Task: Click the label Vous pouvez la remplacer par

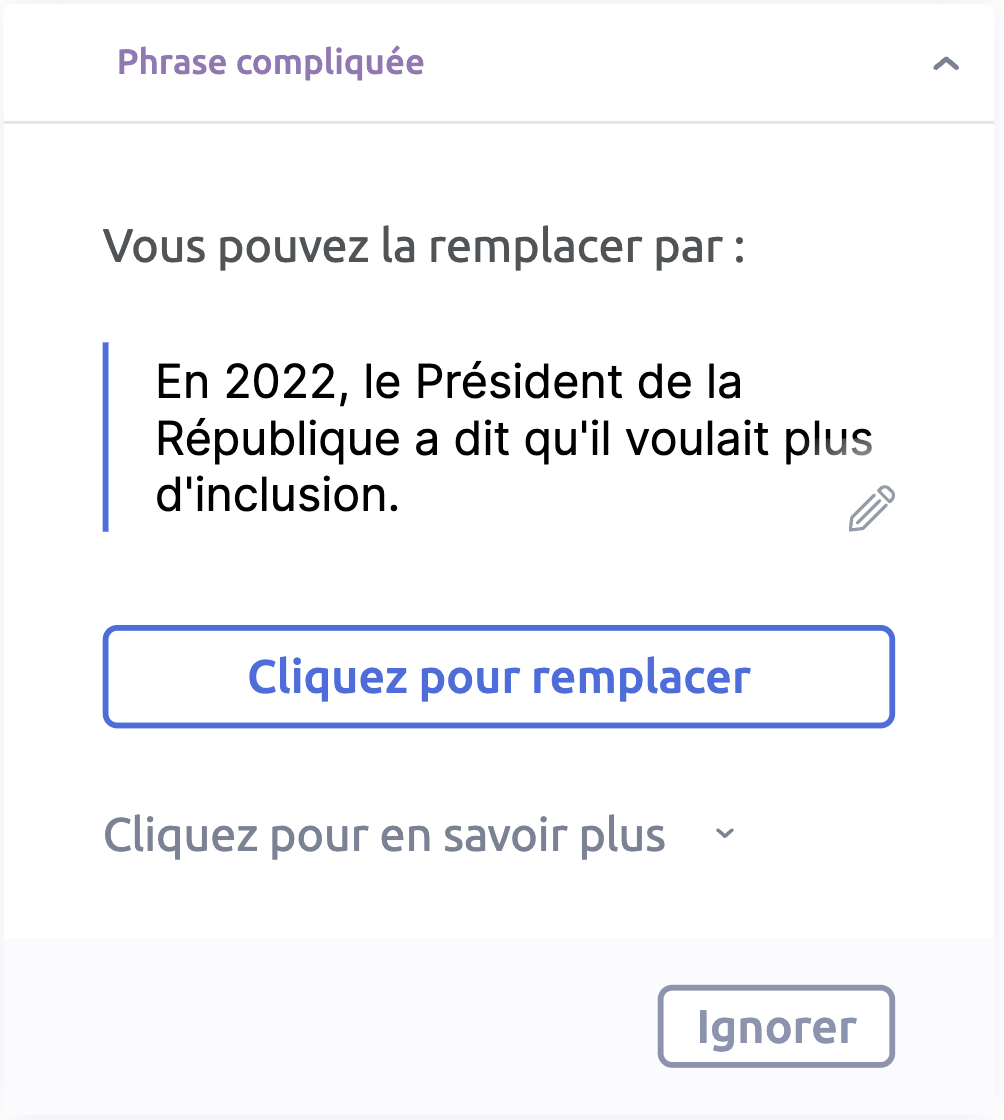Action: pyautogui.click(x=424, y=246)
